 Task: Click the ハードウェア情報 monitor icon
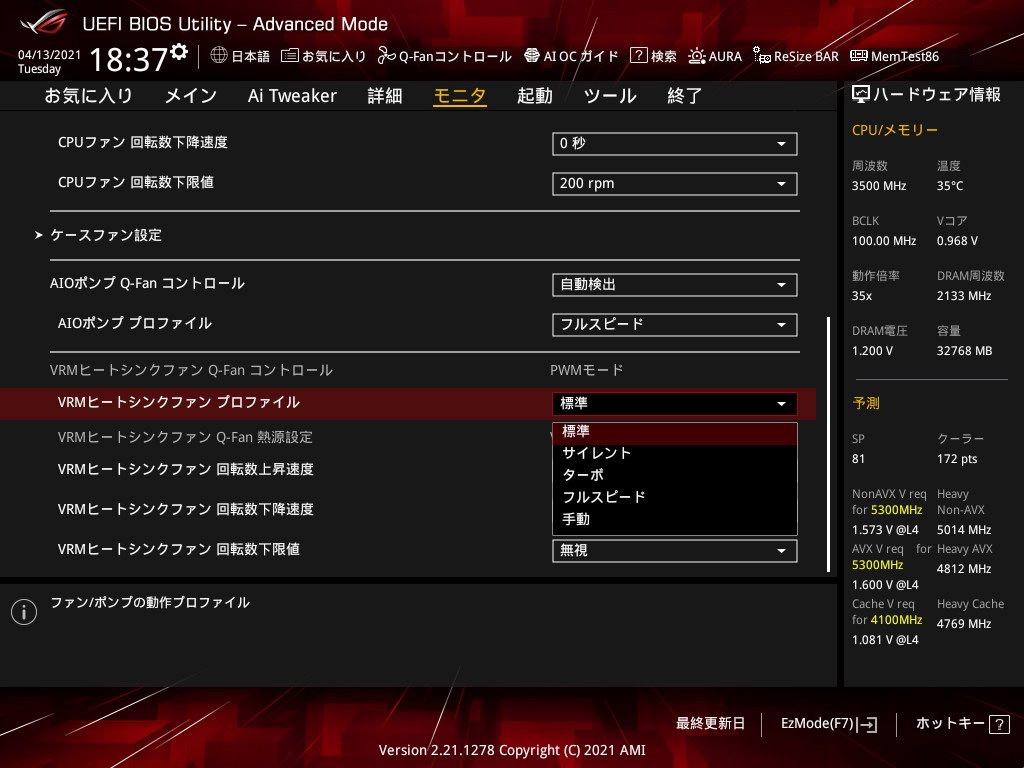click(861, 95)
